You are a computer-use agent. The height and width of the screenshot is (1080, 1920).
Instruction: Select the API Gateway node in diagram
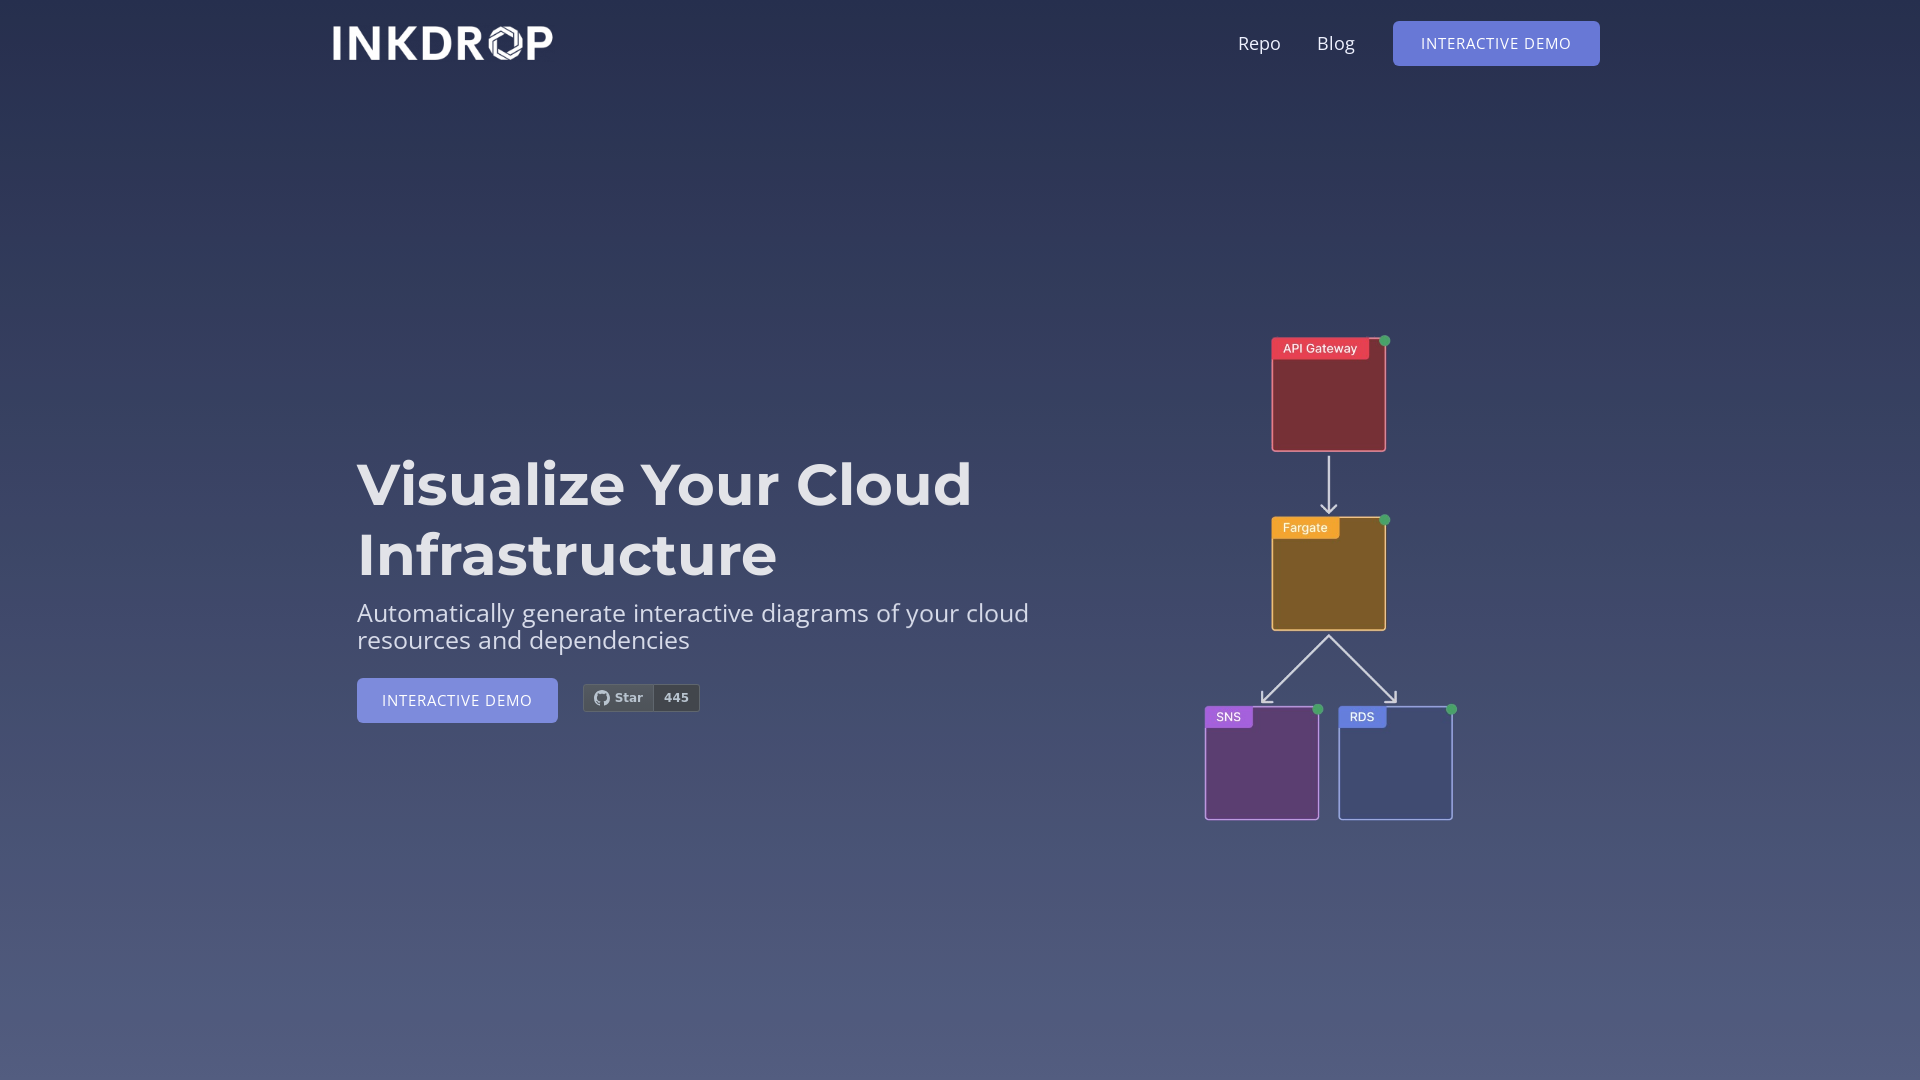[x=1329, y=395]
